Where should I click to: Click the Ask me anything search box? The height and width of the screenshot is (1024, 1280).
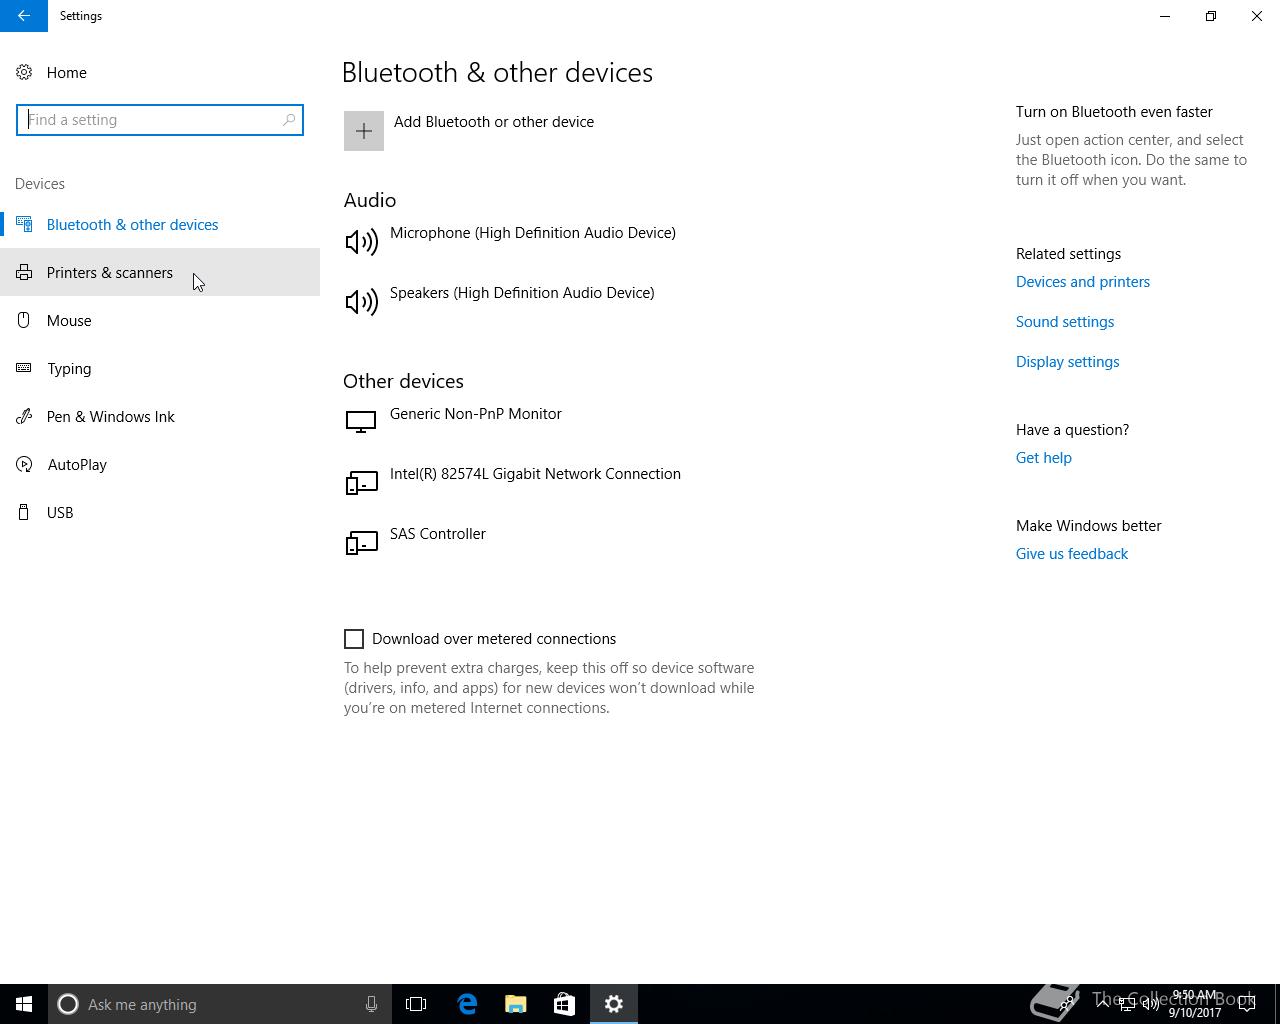218,1004
